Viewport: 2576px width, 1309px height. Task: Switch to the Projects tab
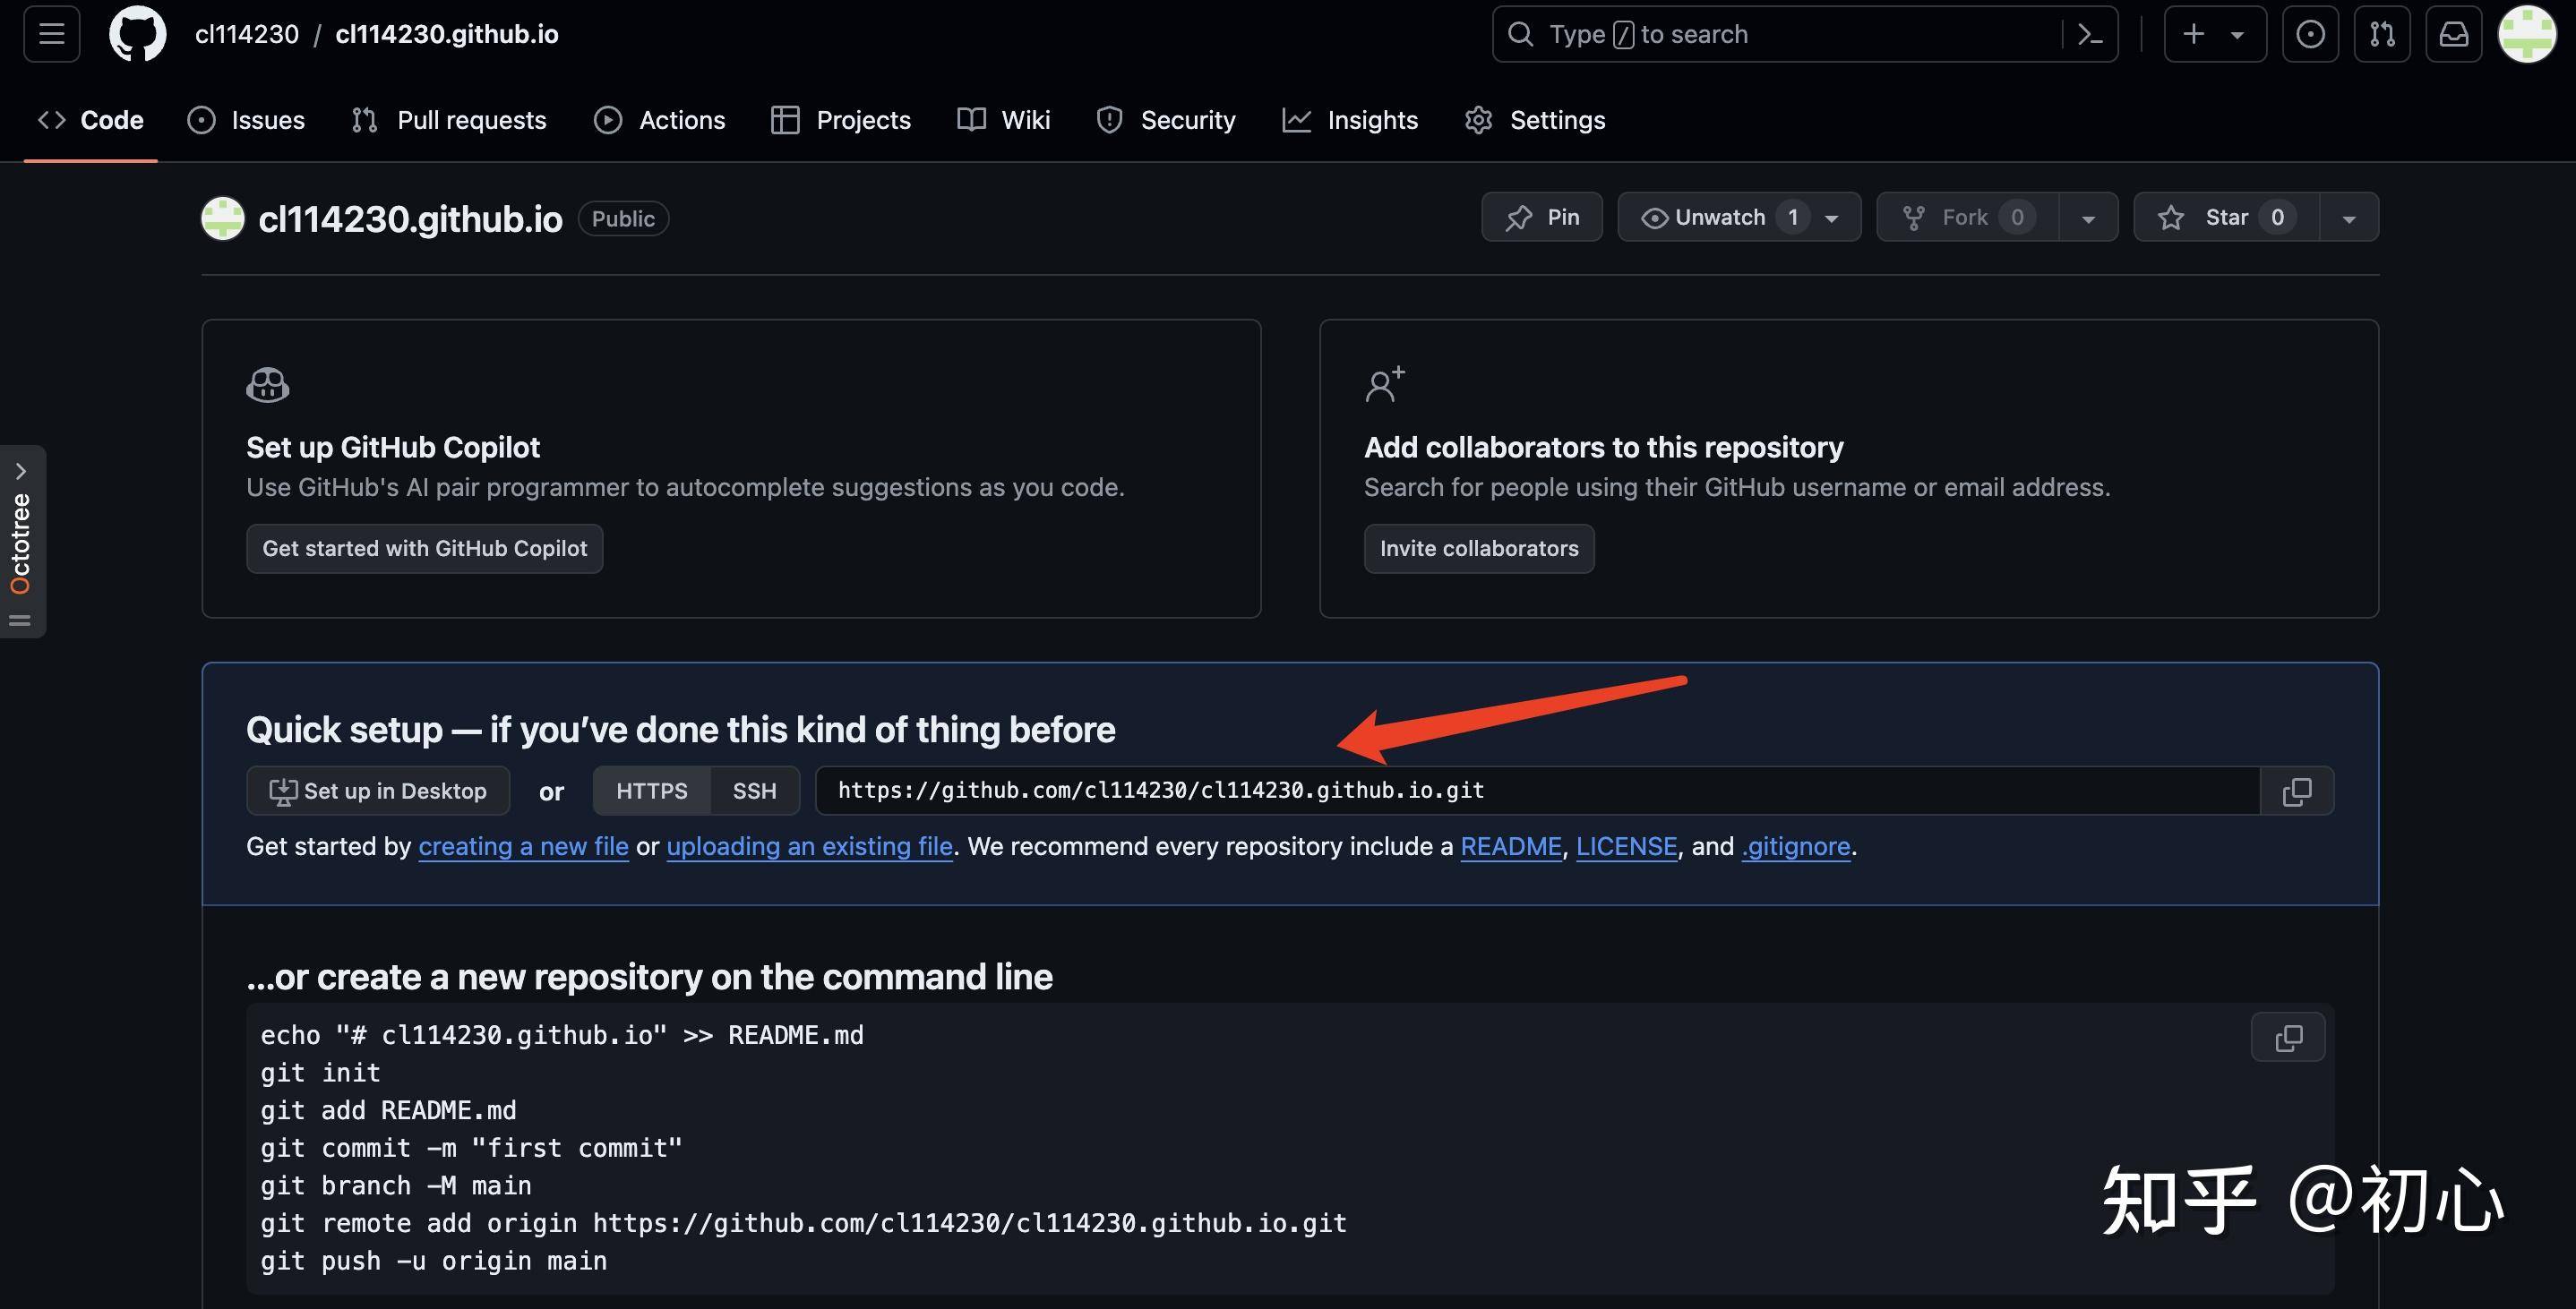pos(841,120)
